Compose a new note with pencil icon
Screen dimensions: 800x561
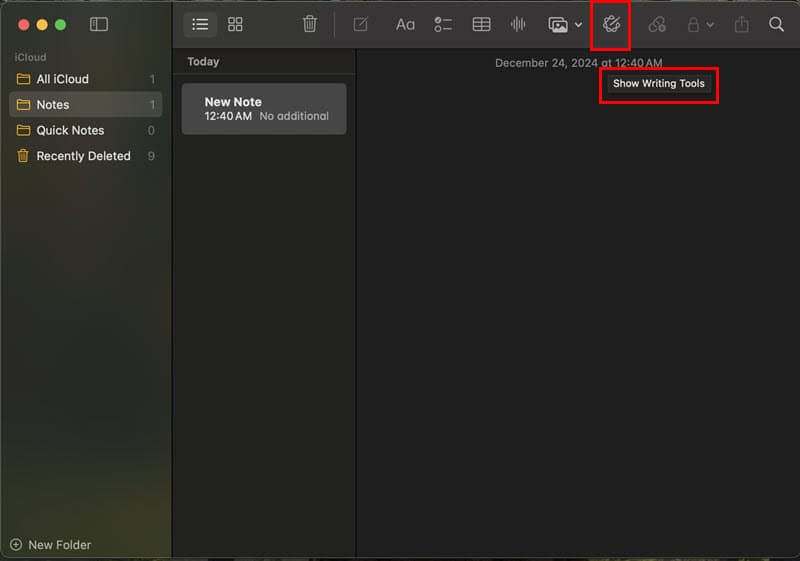click(x=360, y=24)
